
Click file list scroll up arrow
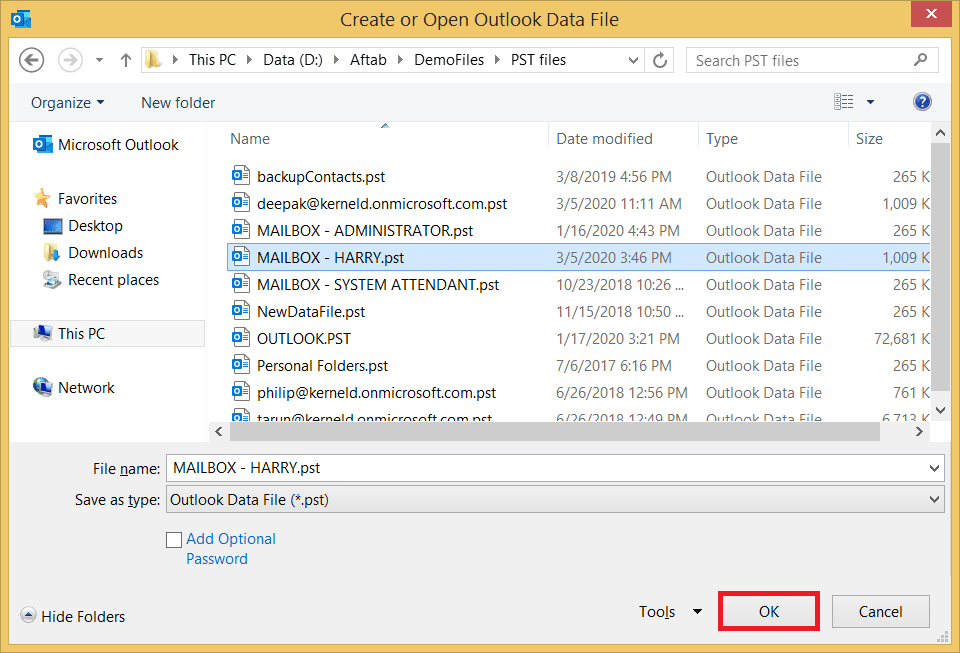click(940, 133)
